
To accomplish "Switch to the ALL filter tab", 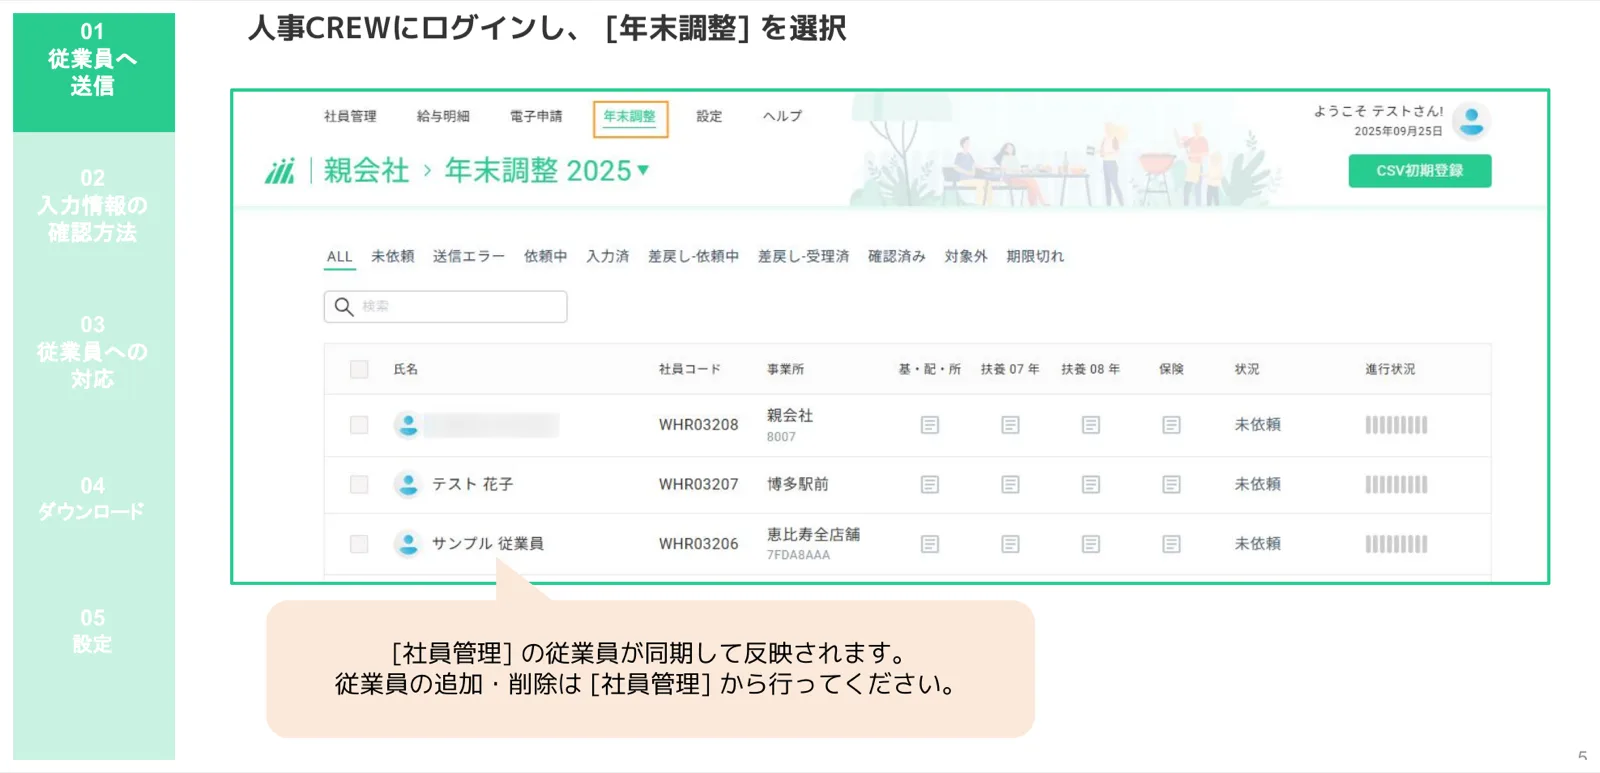I will click(x=339, y=256).
